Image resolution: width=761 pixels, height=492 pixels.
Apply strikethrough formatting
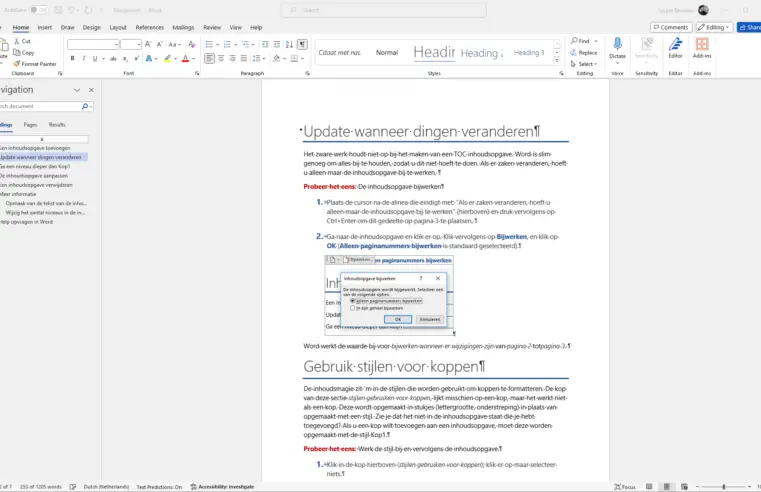click(113, 58)
